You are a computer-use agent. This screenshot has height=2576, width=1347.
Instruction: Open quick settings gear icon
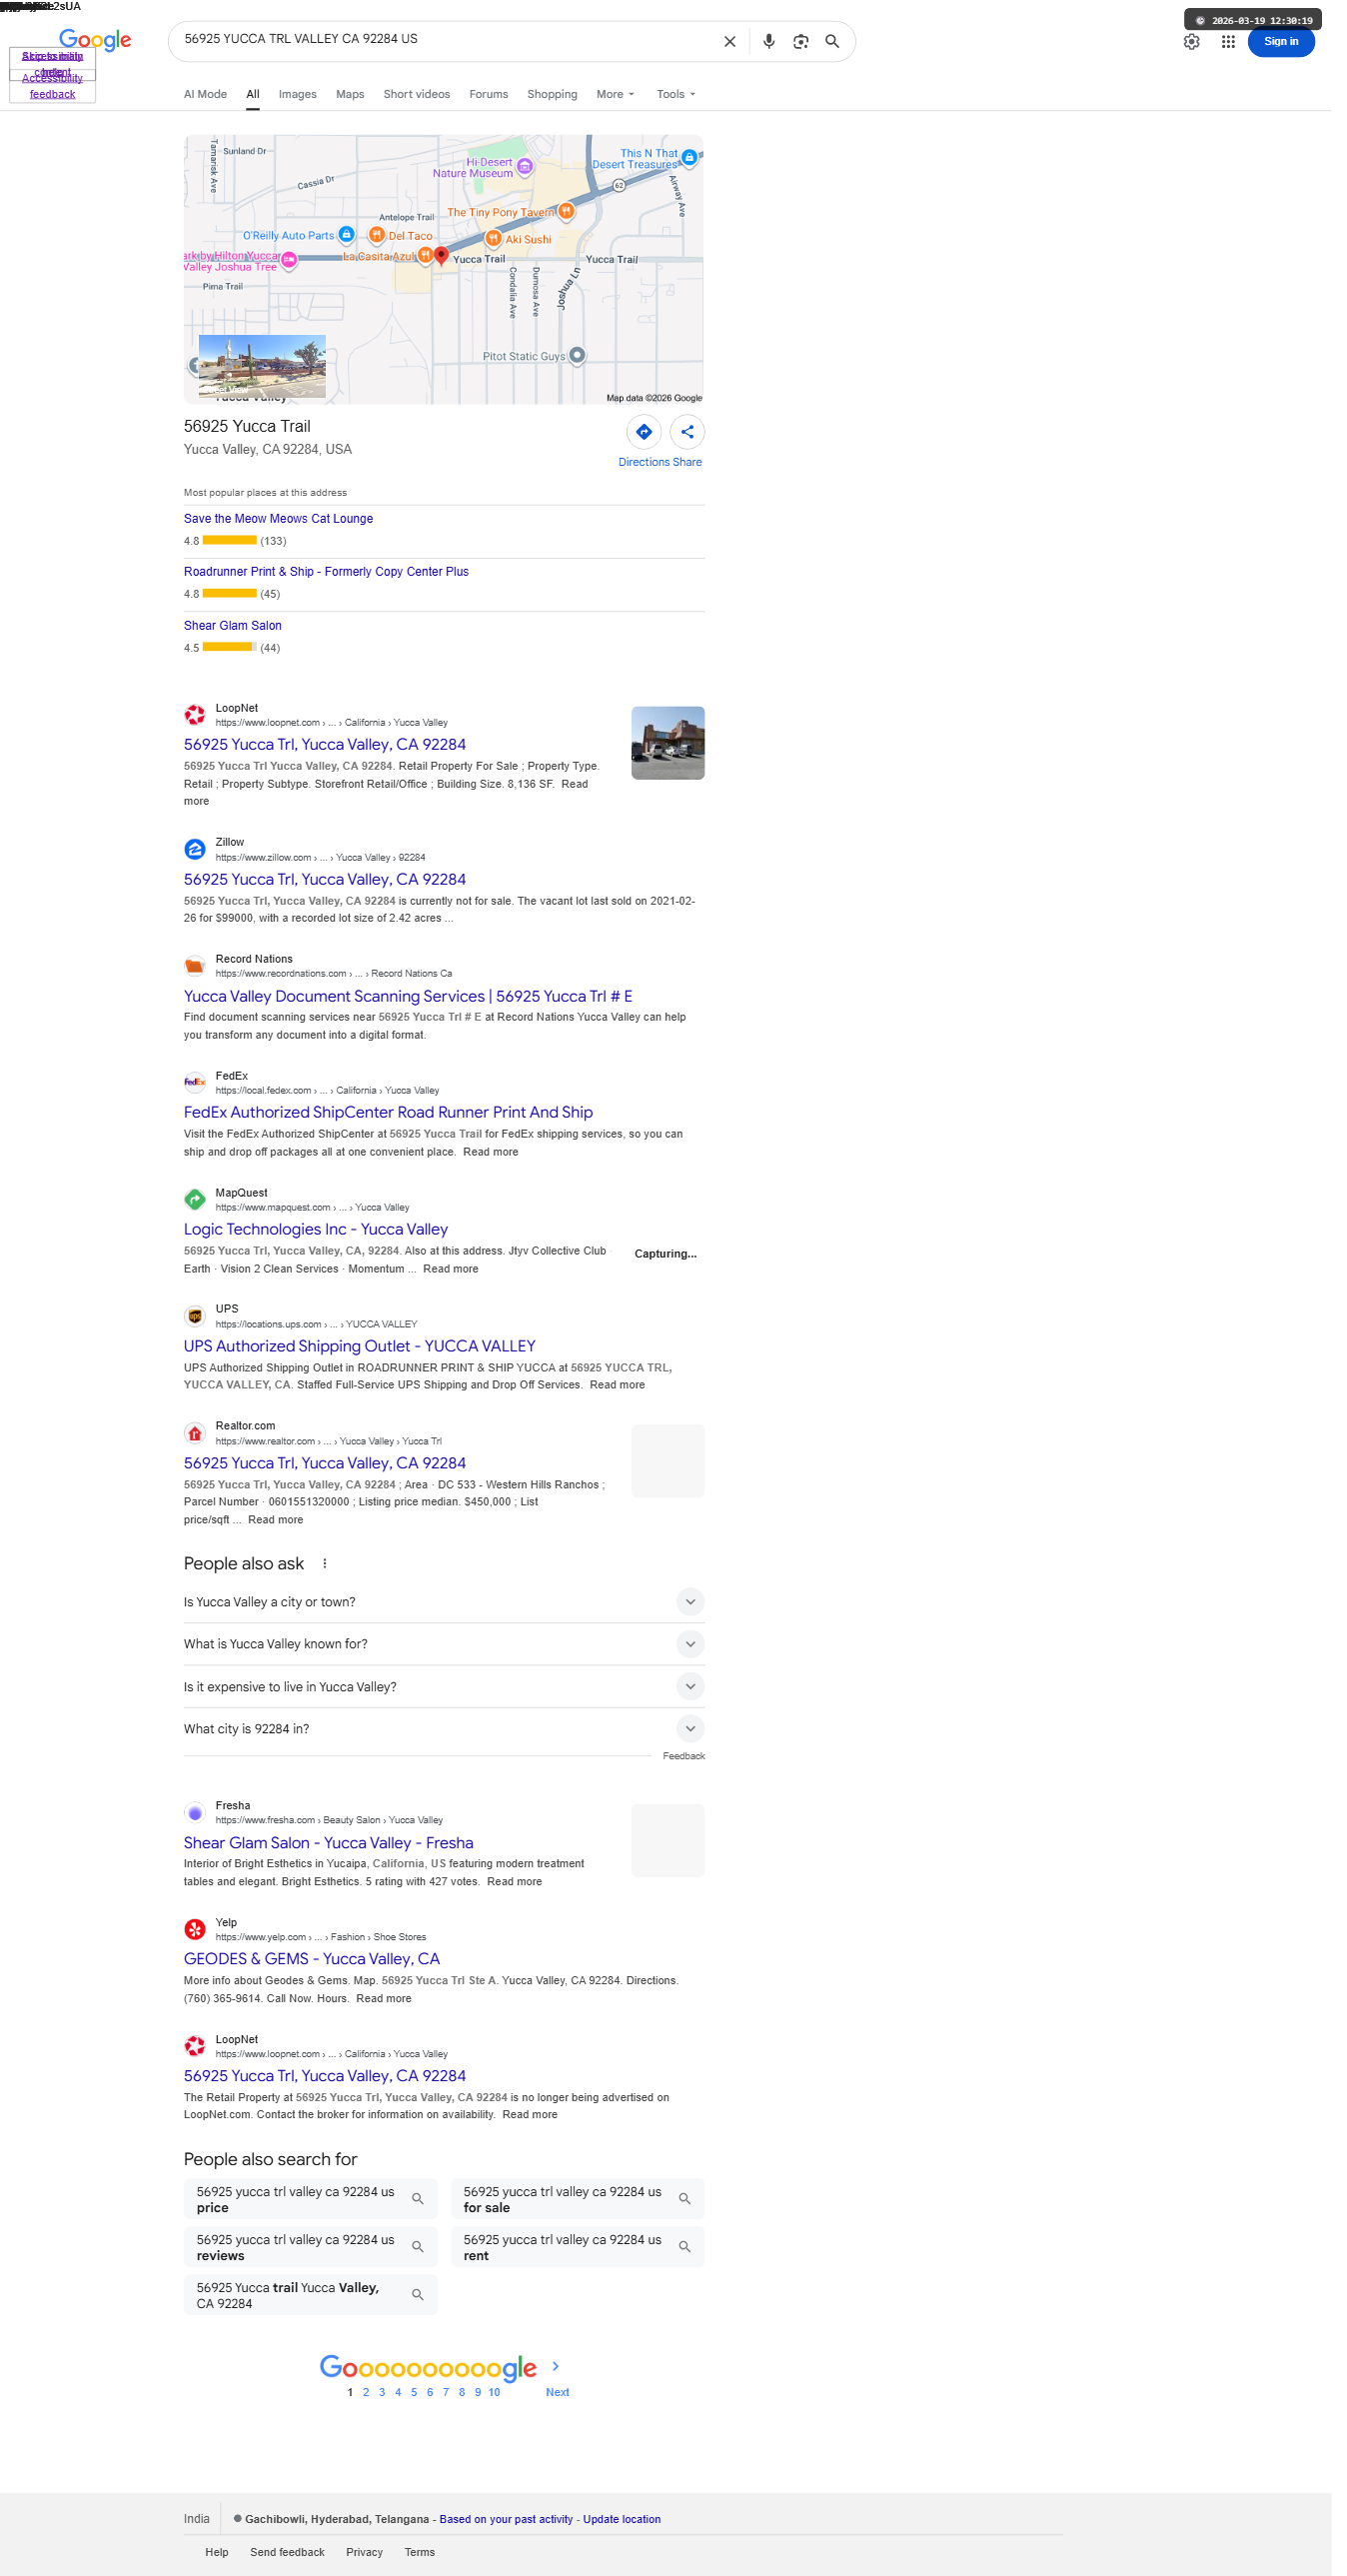1191,42
